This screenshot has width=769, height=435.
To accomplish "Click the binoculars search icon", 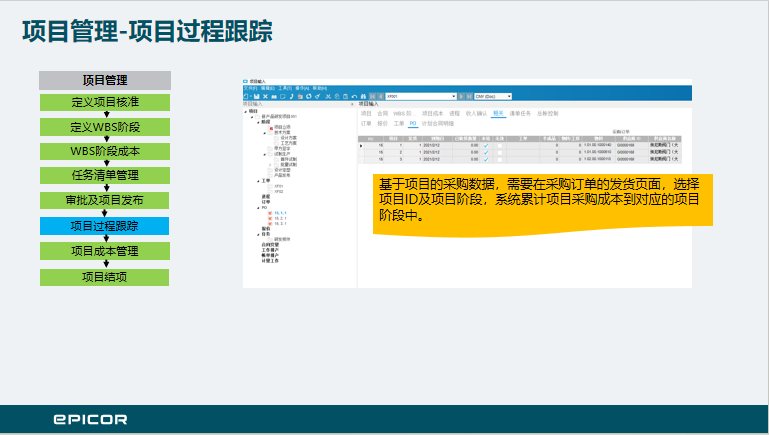I will 362,96.
